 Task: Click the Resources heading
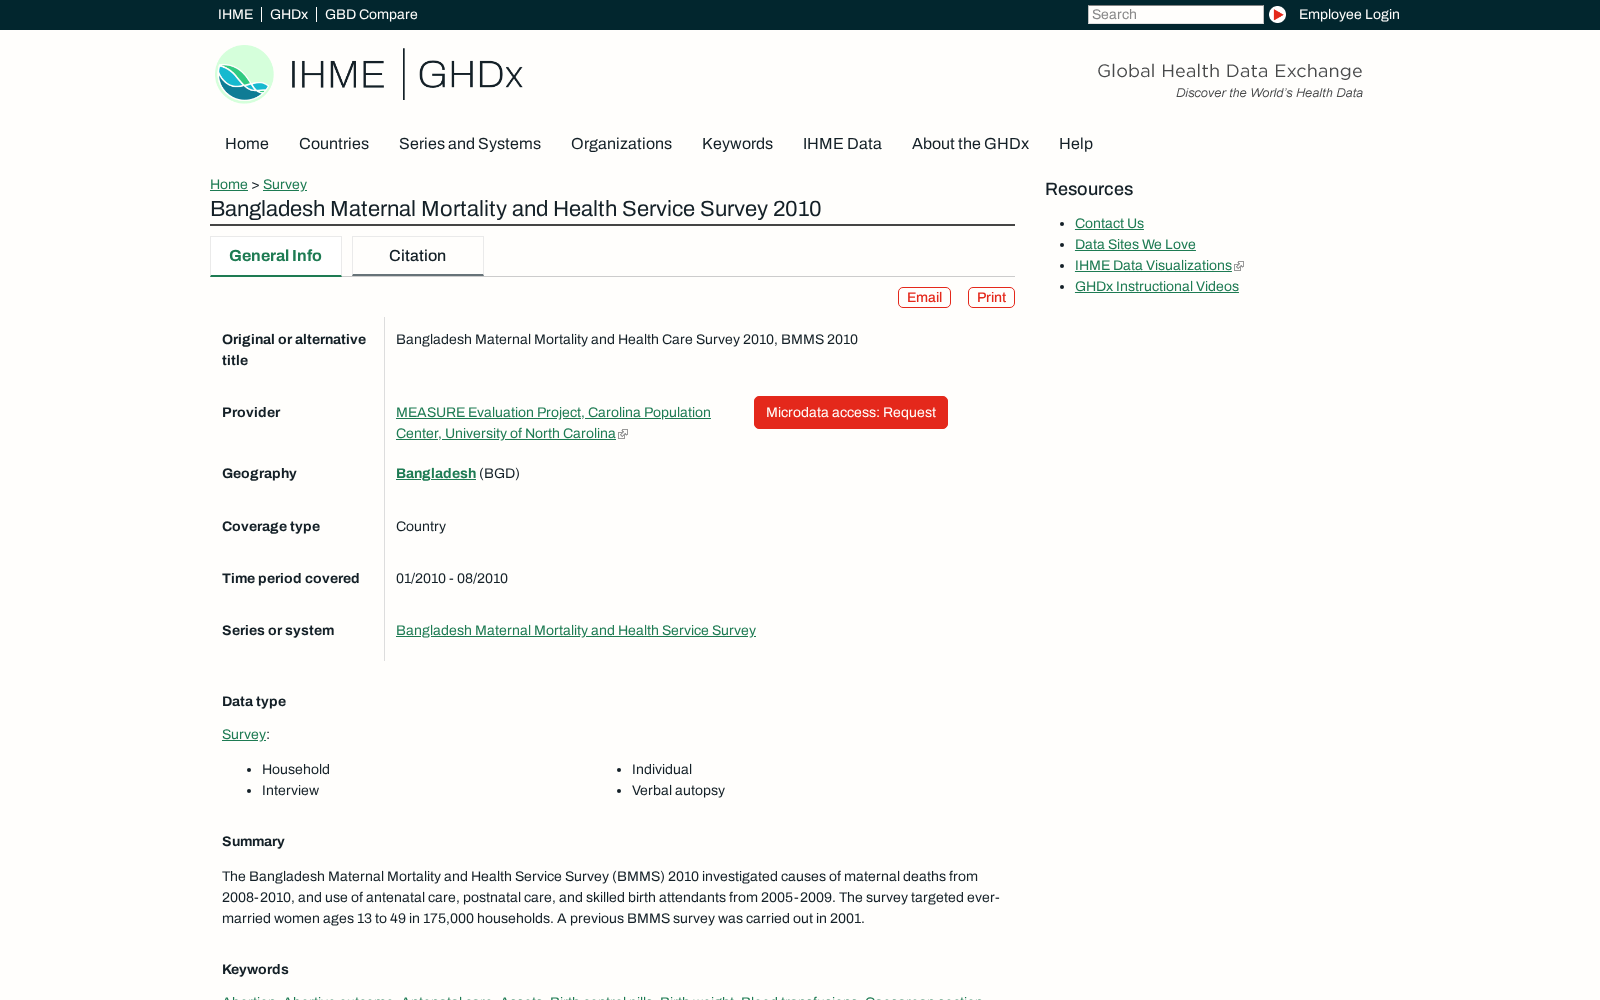click(x=1089, y=189)
